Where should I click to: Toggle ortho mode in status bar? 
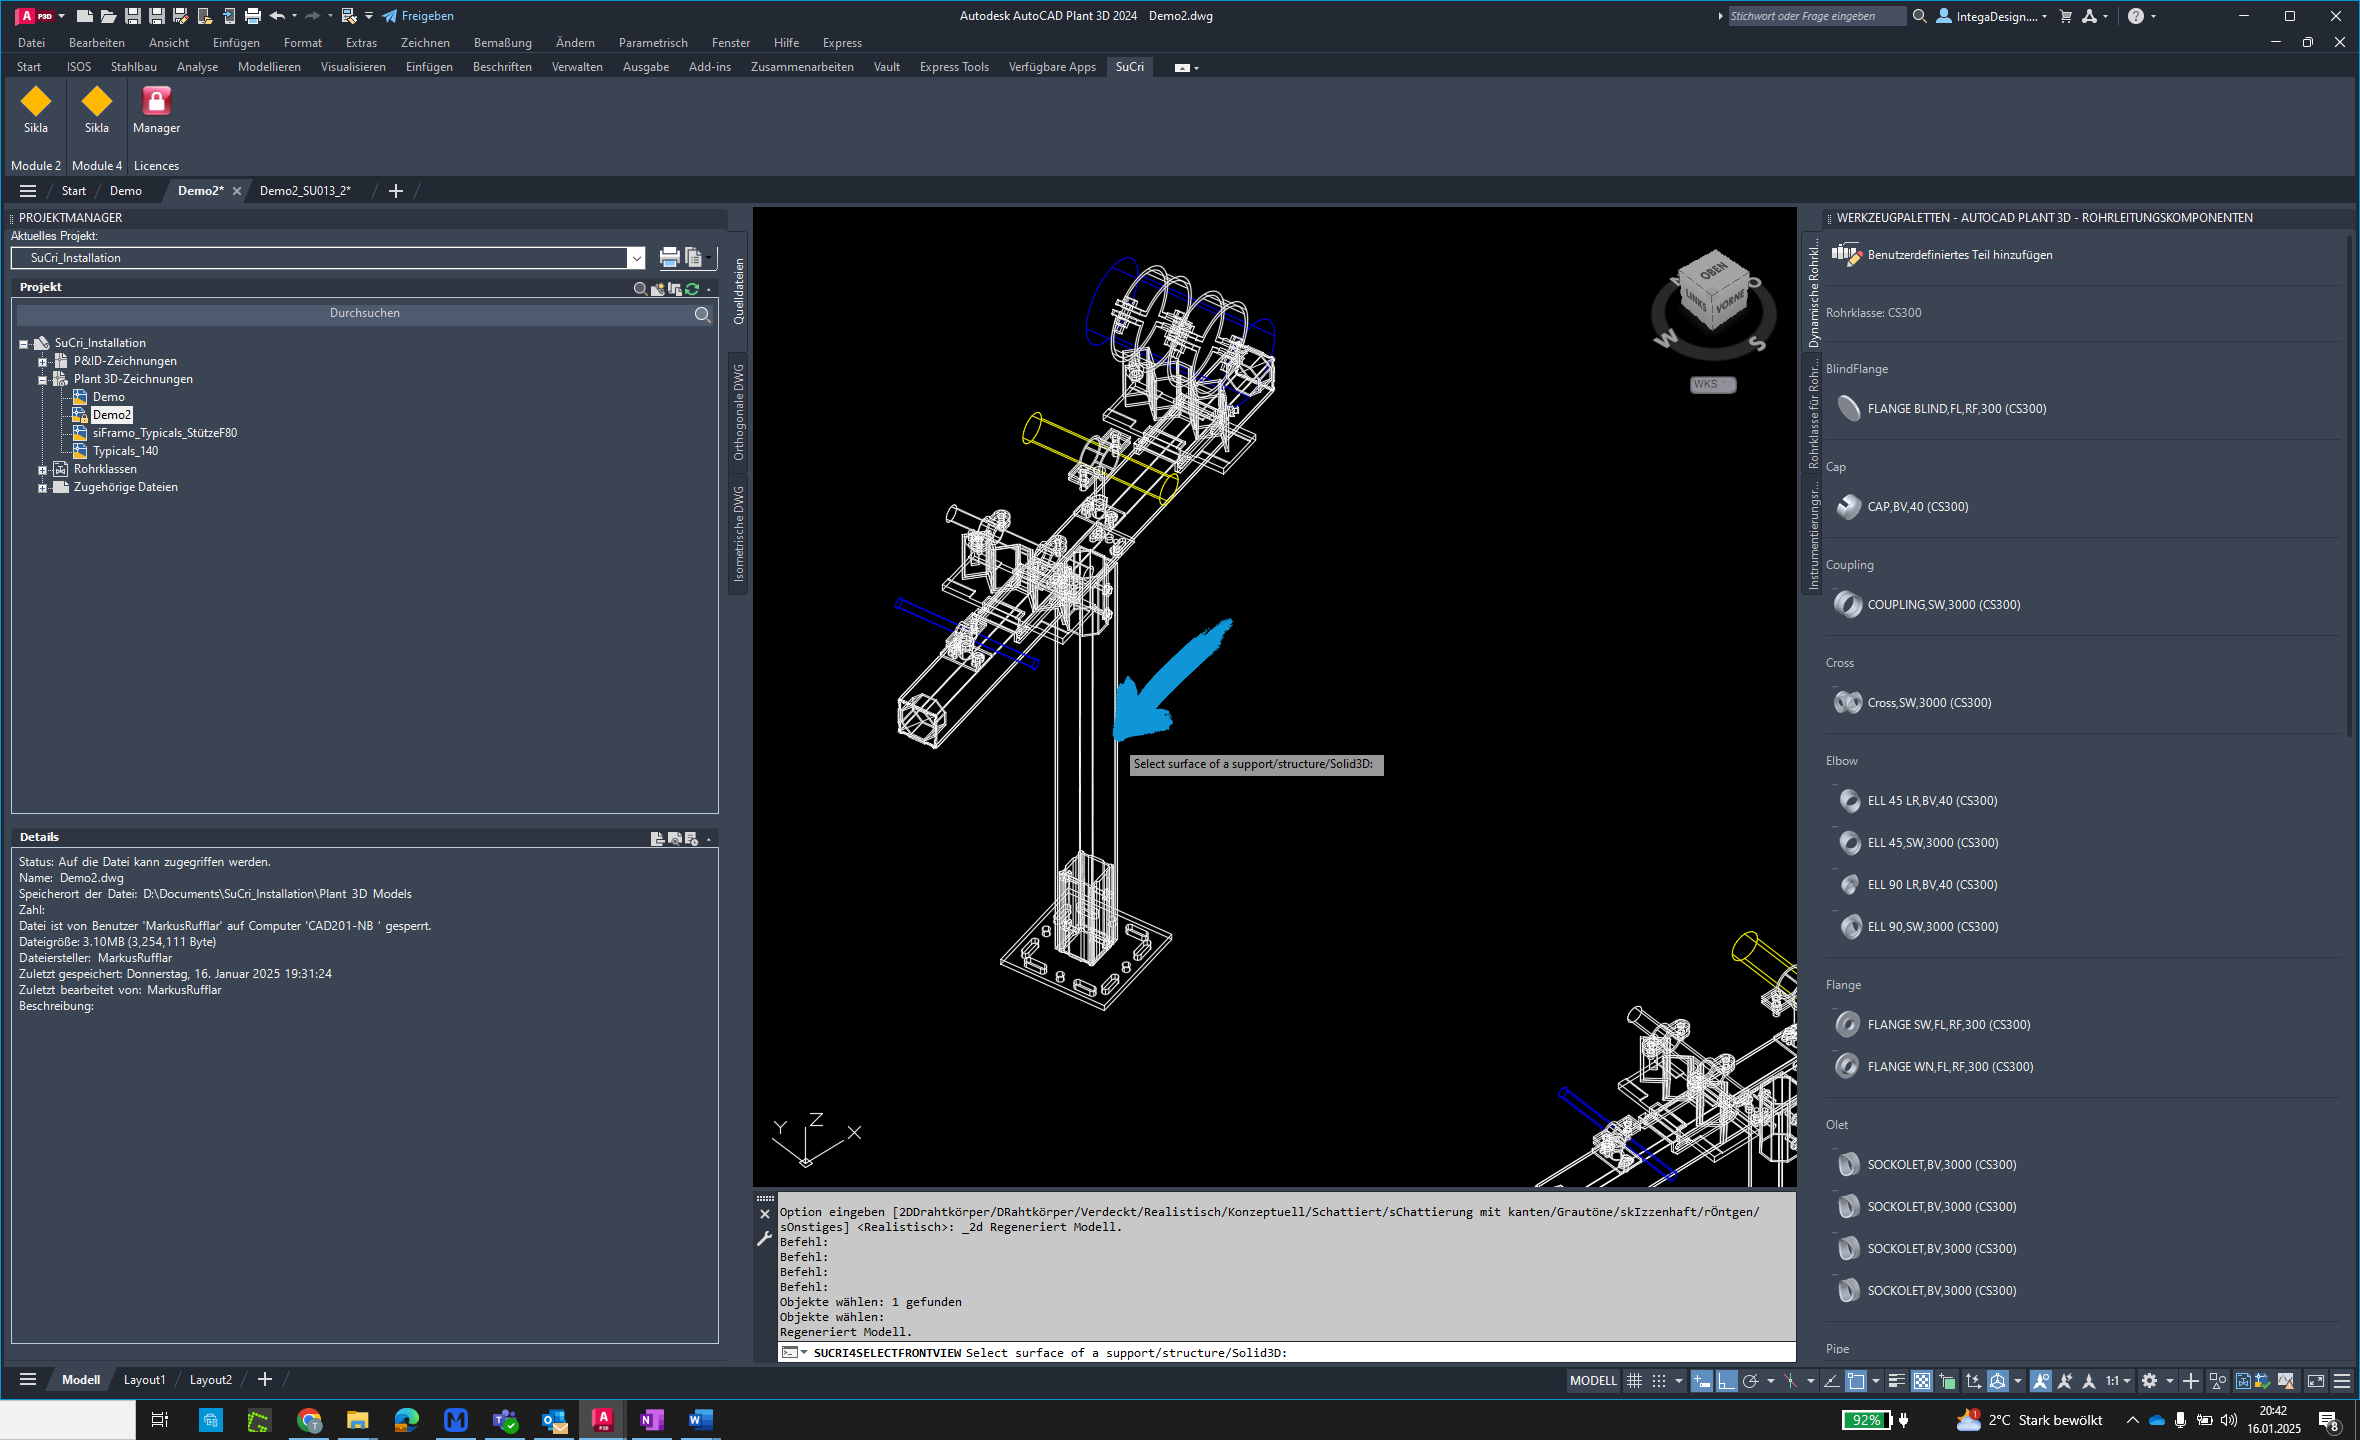[1727, 1381]
